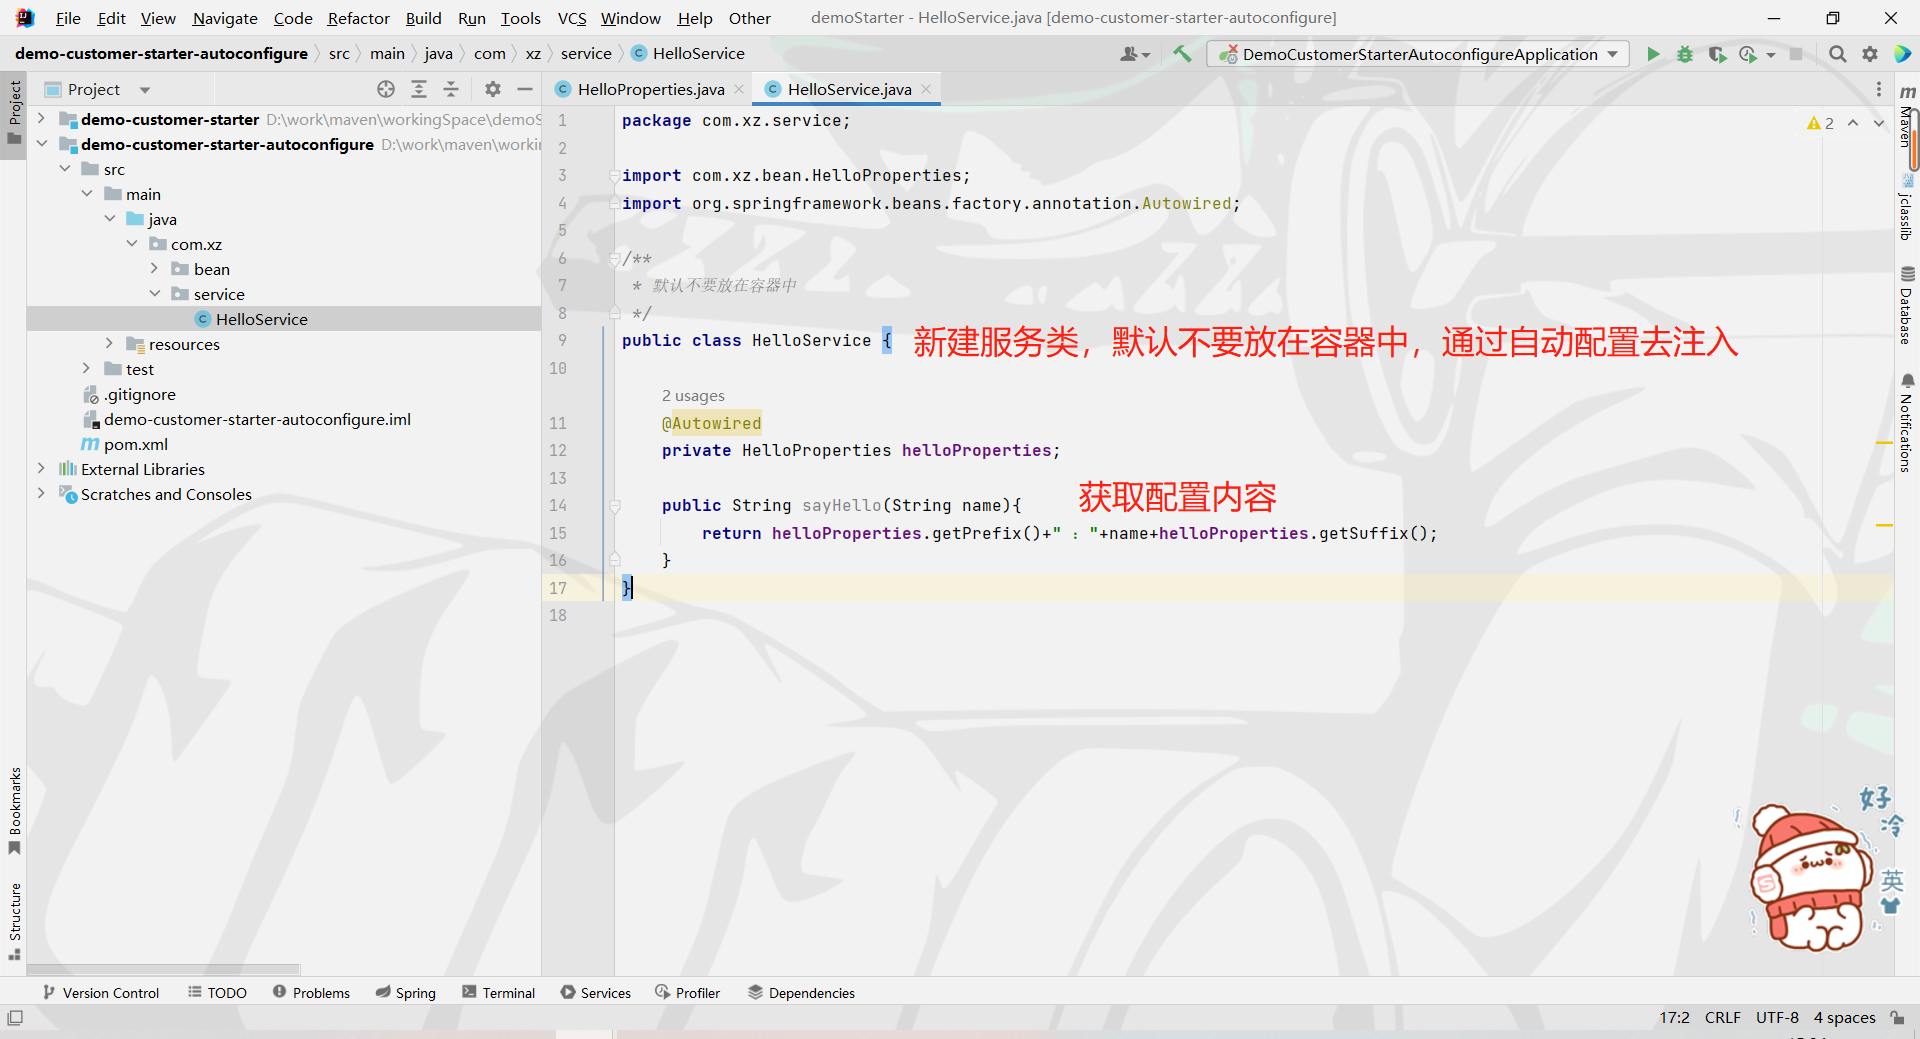This screenshot has width=1920, height=1039.
Task: Collapse all nodes in the Project tree
Action: [451, 89]
